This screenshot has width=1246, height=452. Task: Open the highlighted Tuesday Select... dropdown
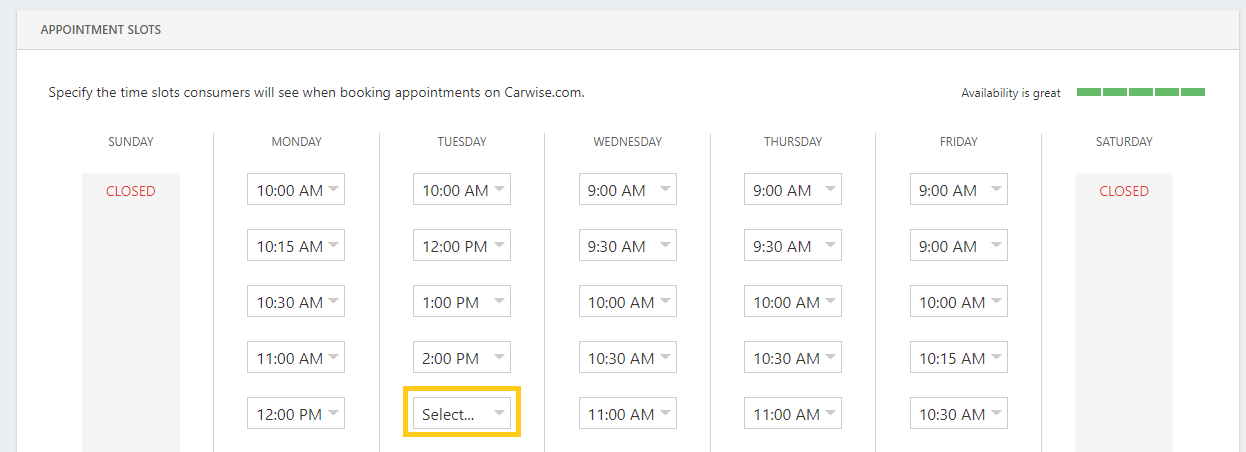(462, 414)
